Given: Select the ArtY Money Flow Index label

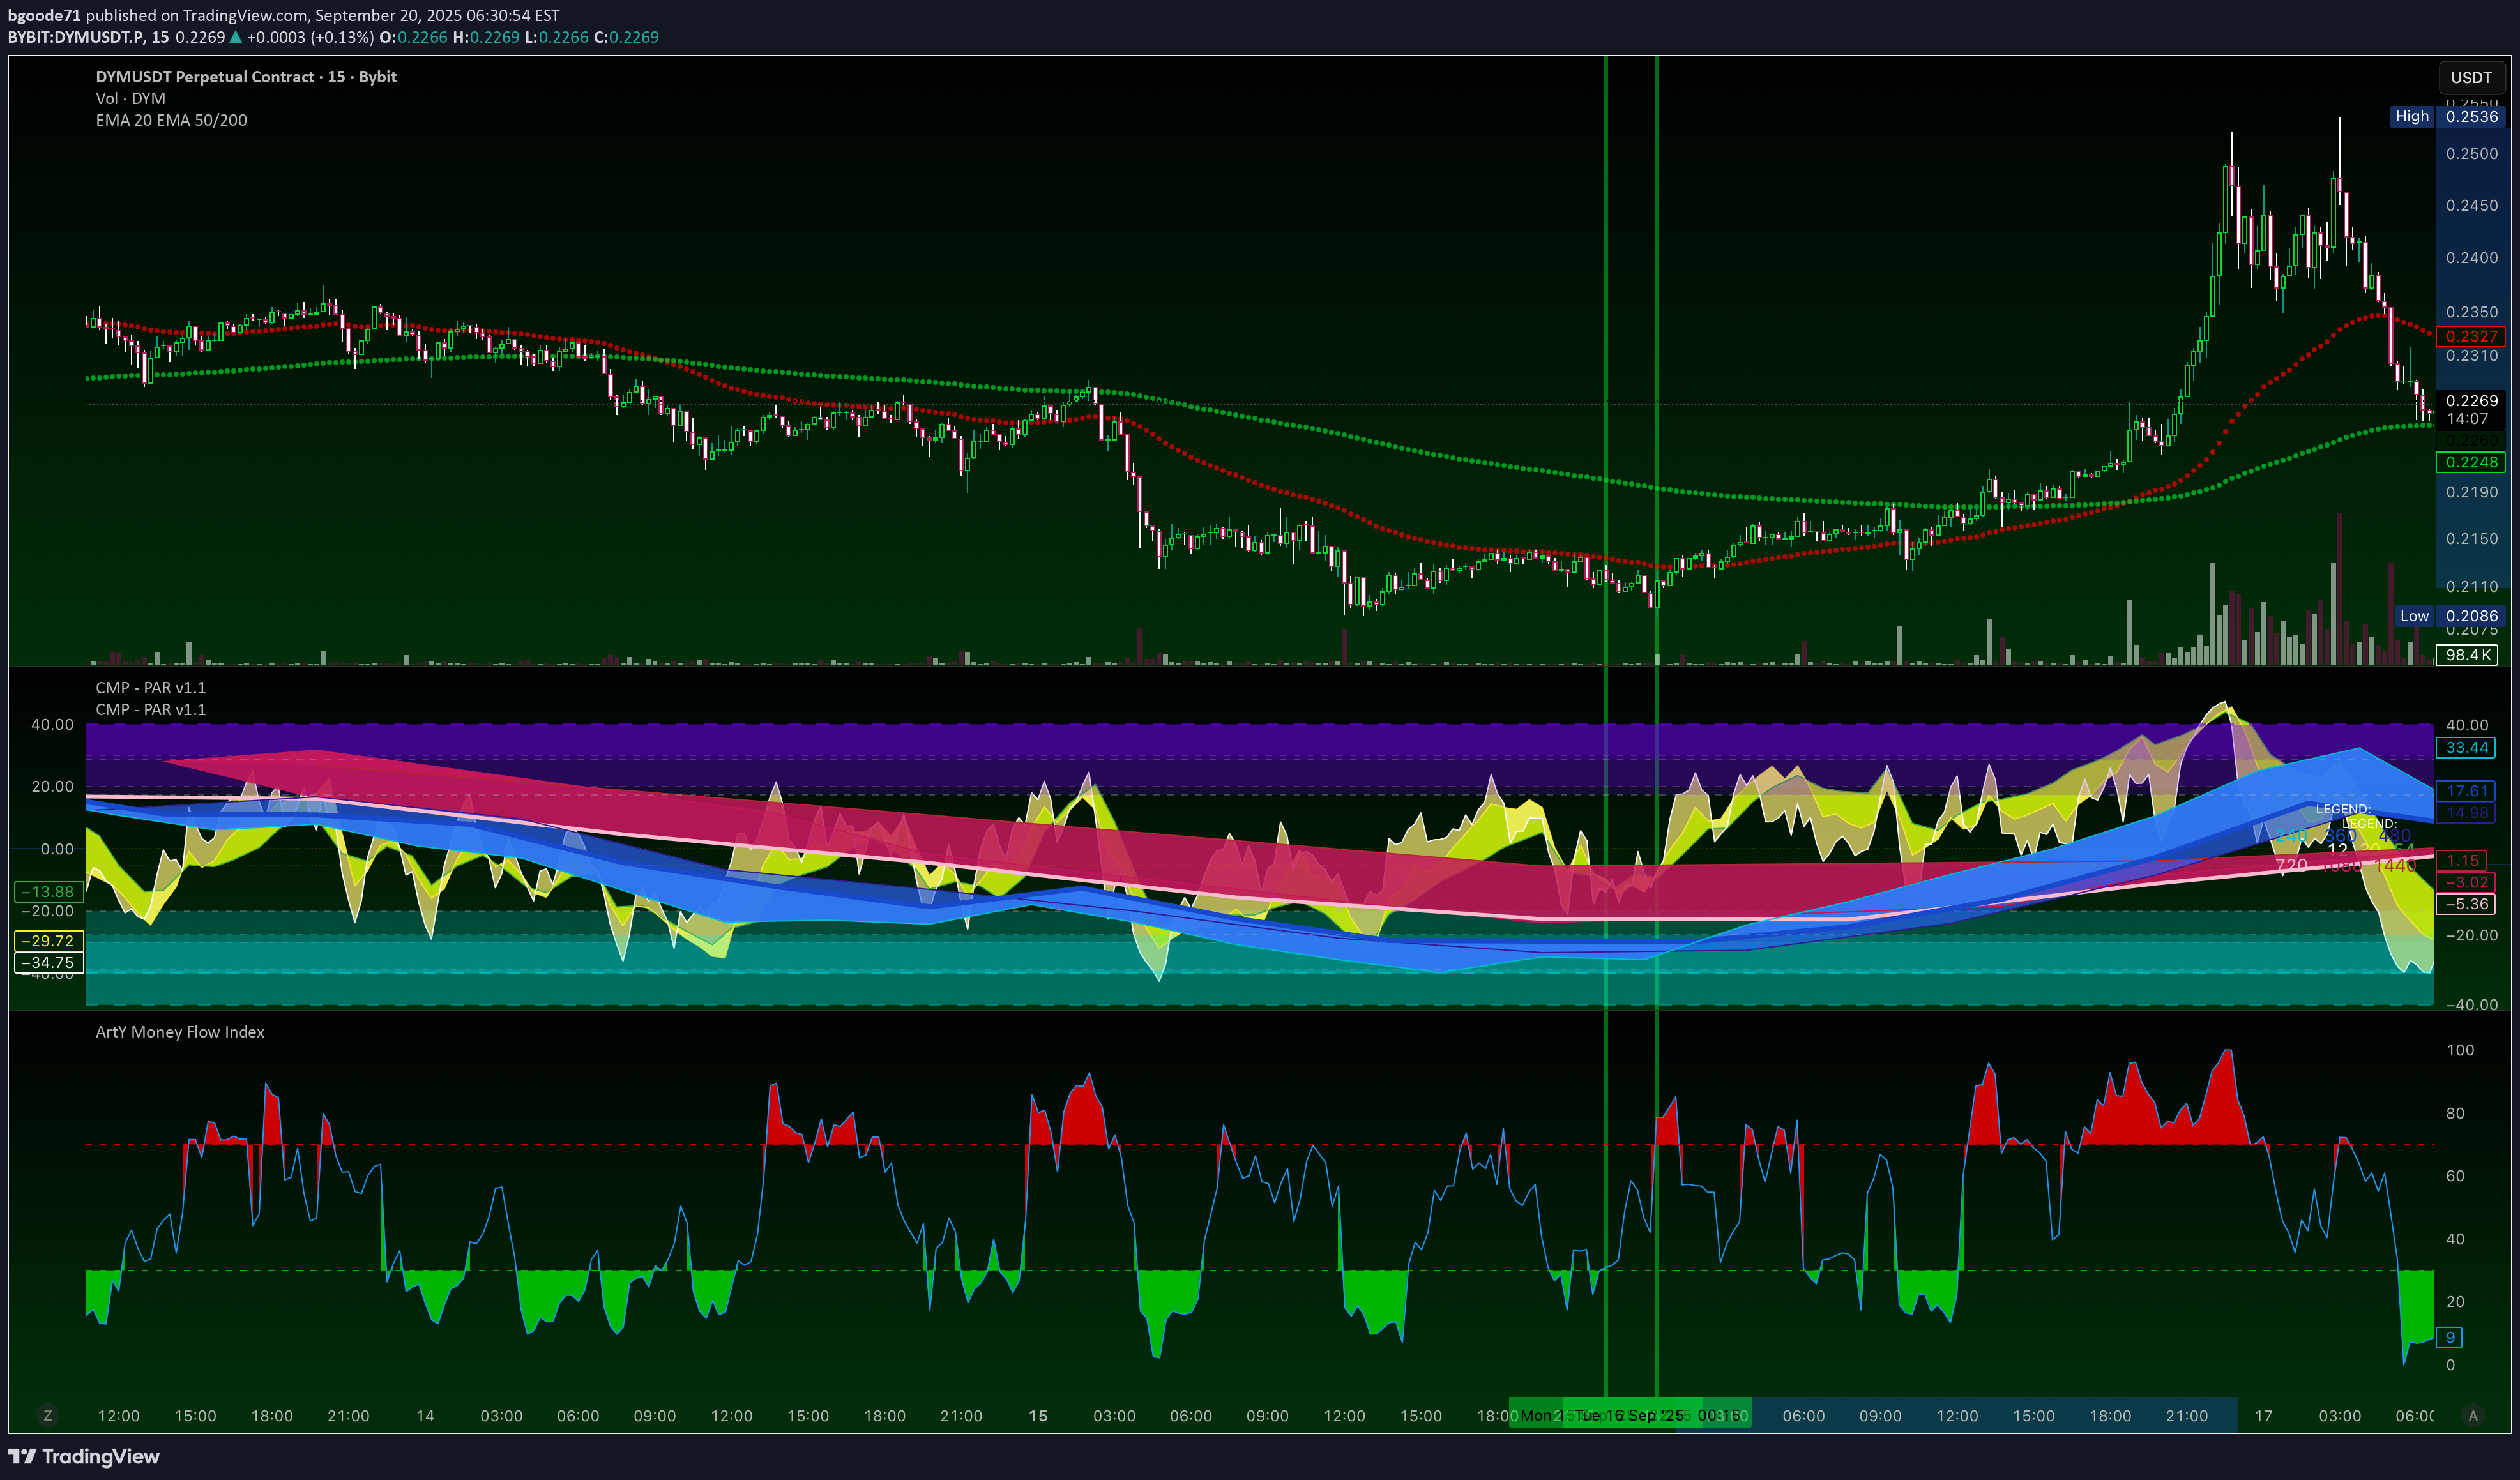Looking at the screenshot, I should (x=180, y=1032).
